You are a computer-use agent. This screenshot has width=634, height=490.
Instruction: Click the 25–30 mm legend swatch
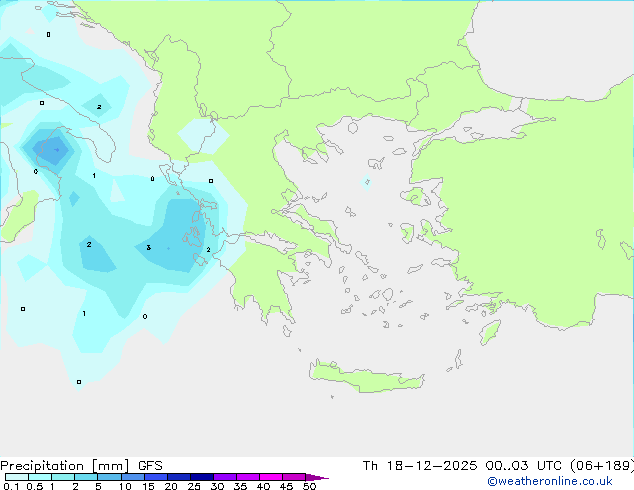pyautogui.click(x=201, y=477)
